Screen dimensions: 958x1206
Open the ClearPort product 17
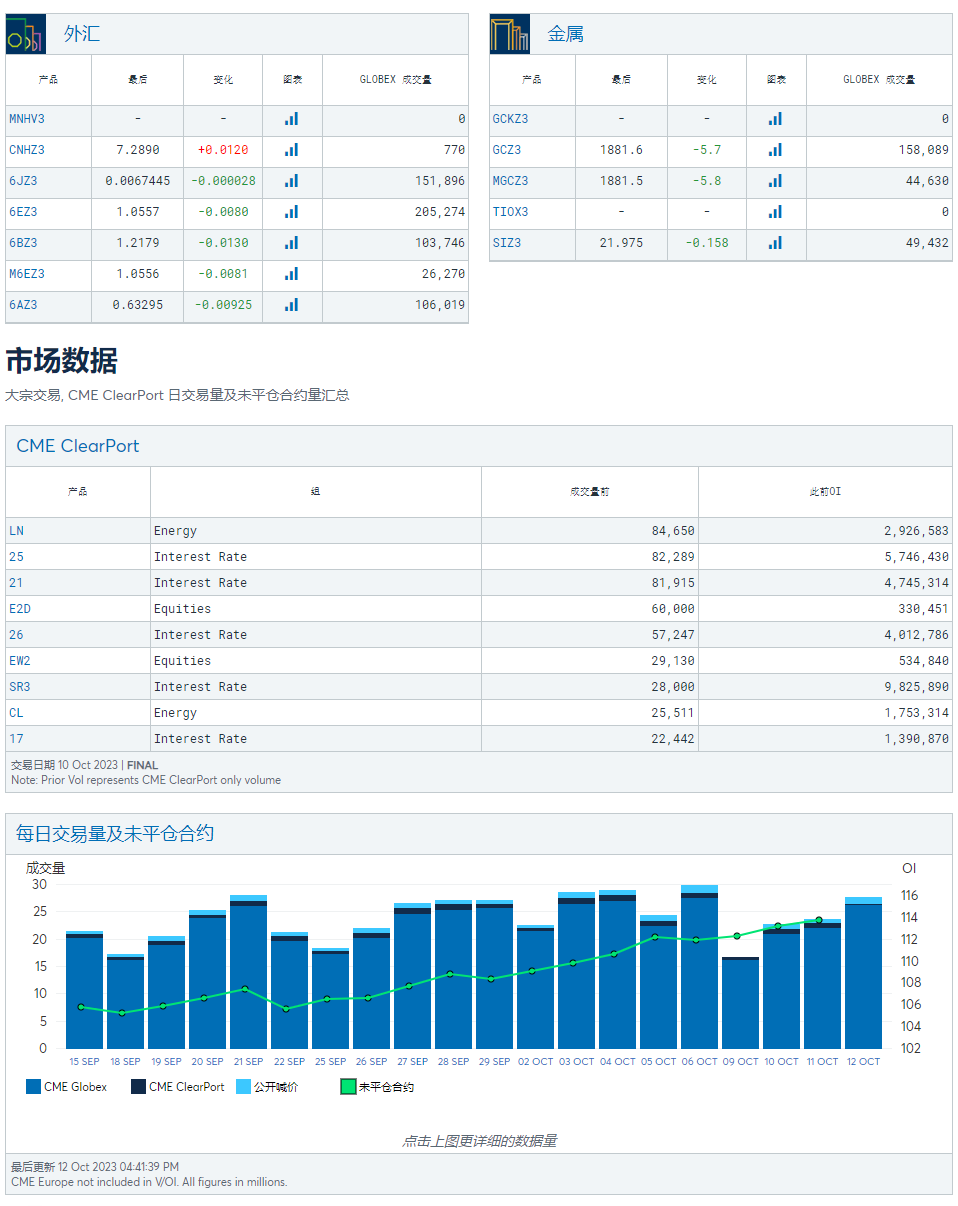tap(16, 739)
